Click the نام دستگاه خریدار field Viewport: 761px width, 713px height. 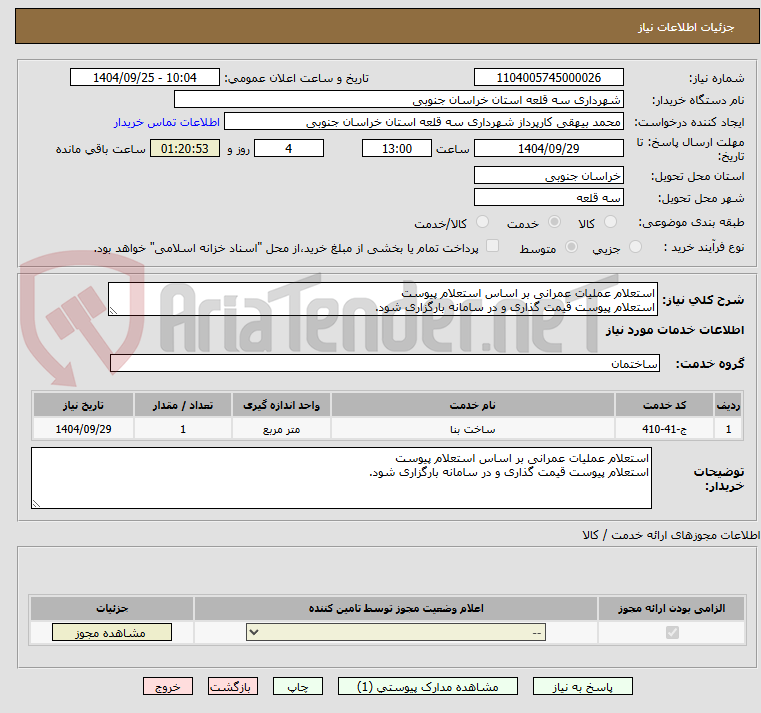click(398, 100)
